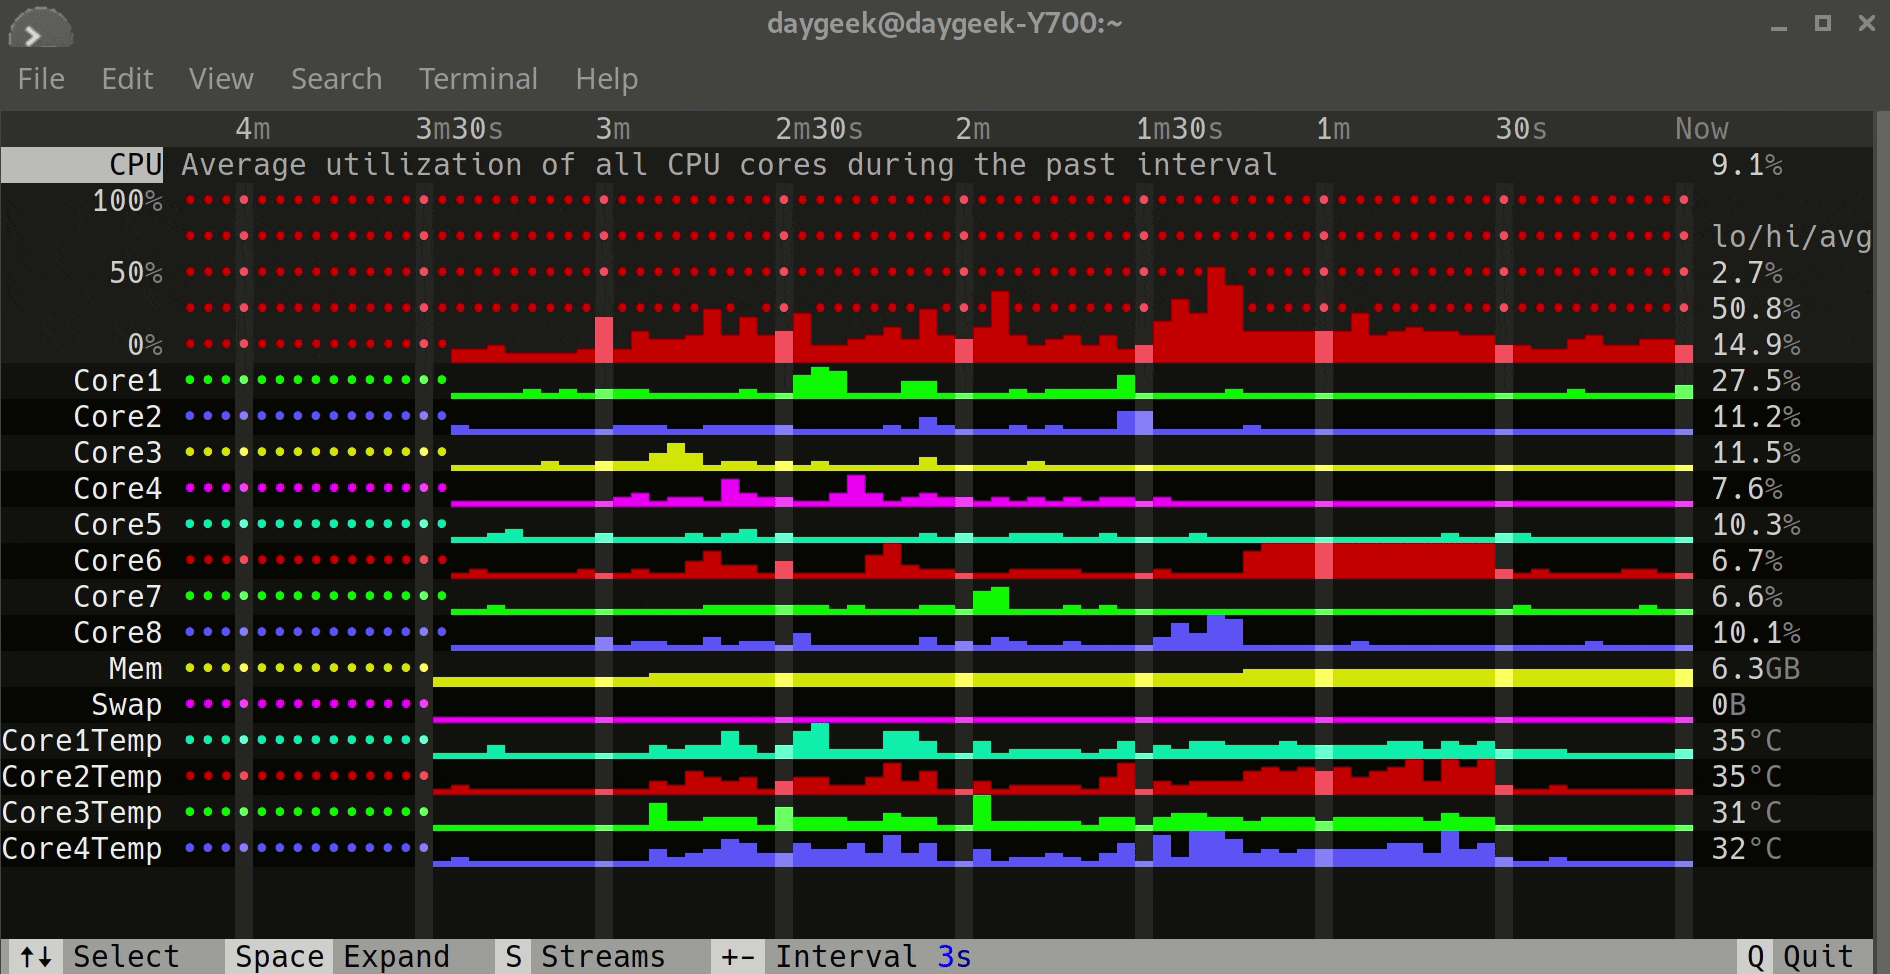Viewport: 1890px width, 974px height.
Task: Select the highlighted CPU stream label
Action: pyautogui.click(x=134, y=165)
